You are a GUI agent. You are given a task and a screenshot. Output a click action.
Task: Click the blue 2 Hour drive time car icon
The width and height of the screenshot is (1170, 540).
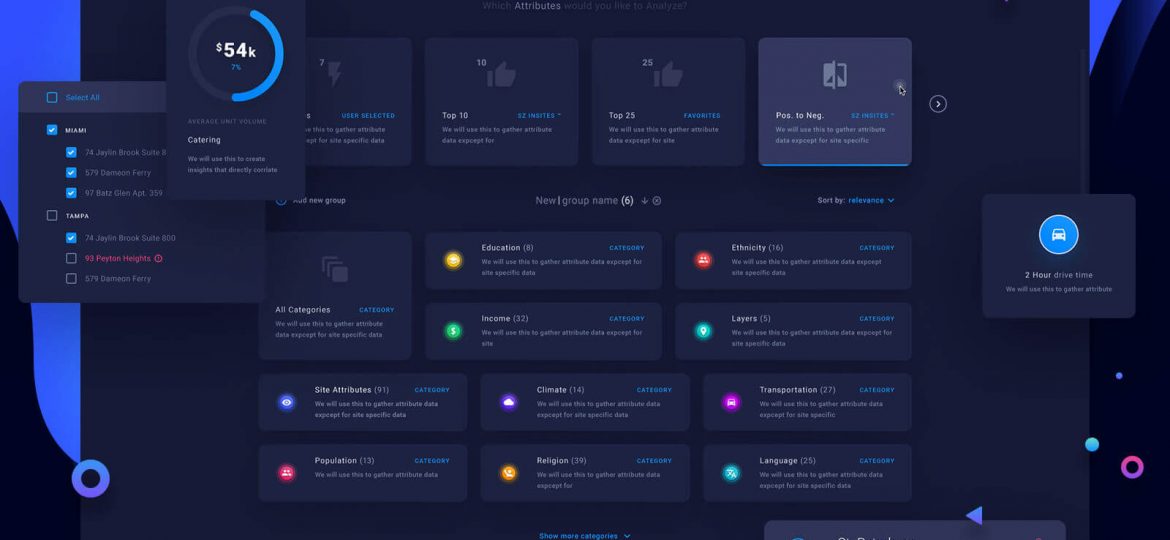tap(1058, 235)
